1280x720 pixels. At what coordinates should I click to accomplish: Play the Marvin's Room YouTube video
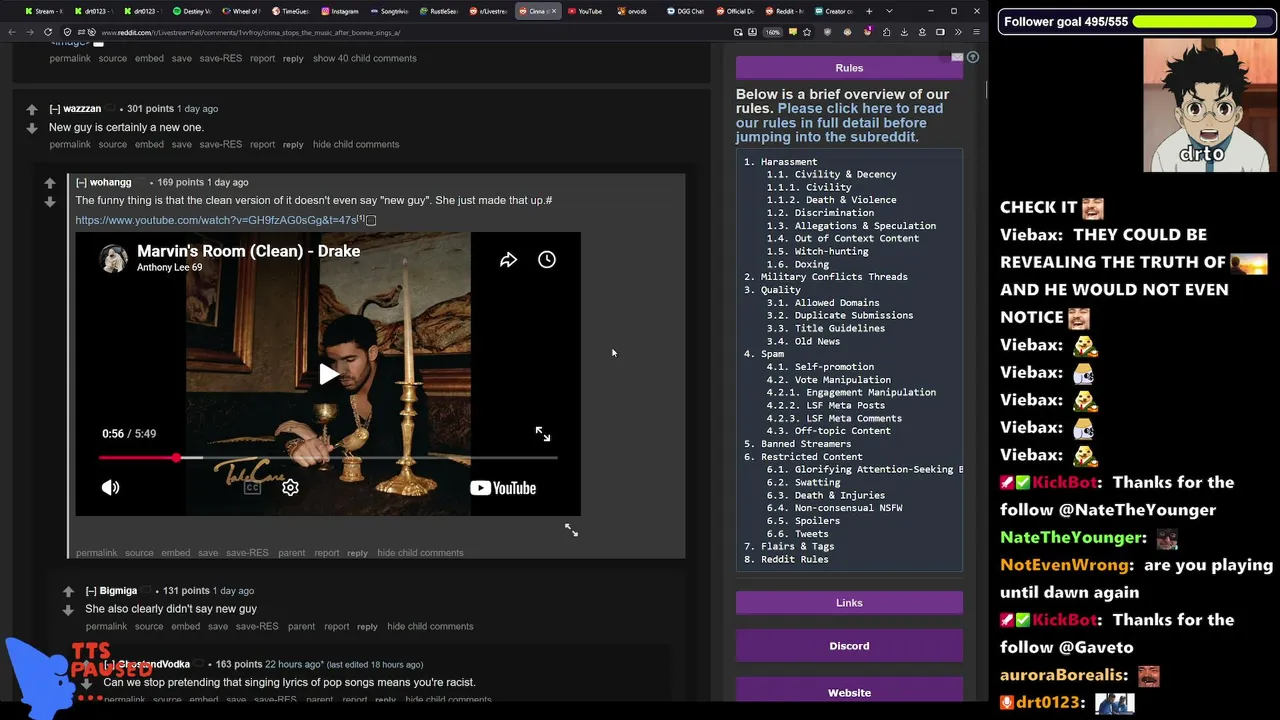click(328, 375)
